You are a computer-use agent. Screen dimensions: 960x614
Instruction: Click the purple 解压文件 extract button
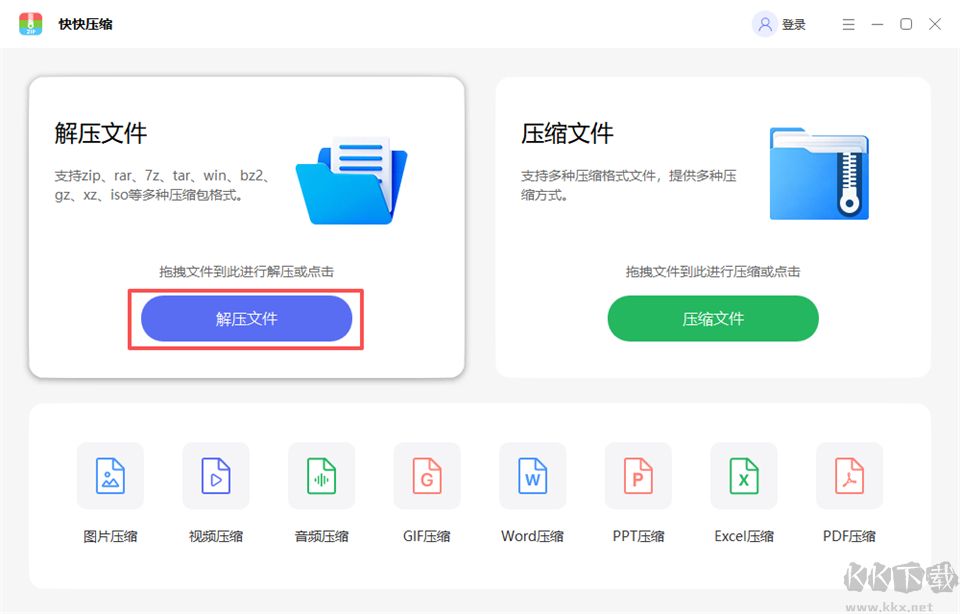click(246, 318)
